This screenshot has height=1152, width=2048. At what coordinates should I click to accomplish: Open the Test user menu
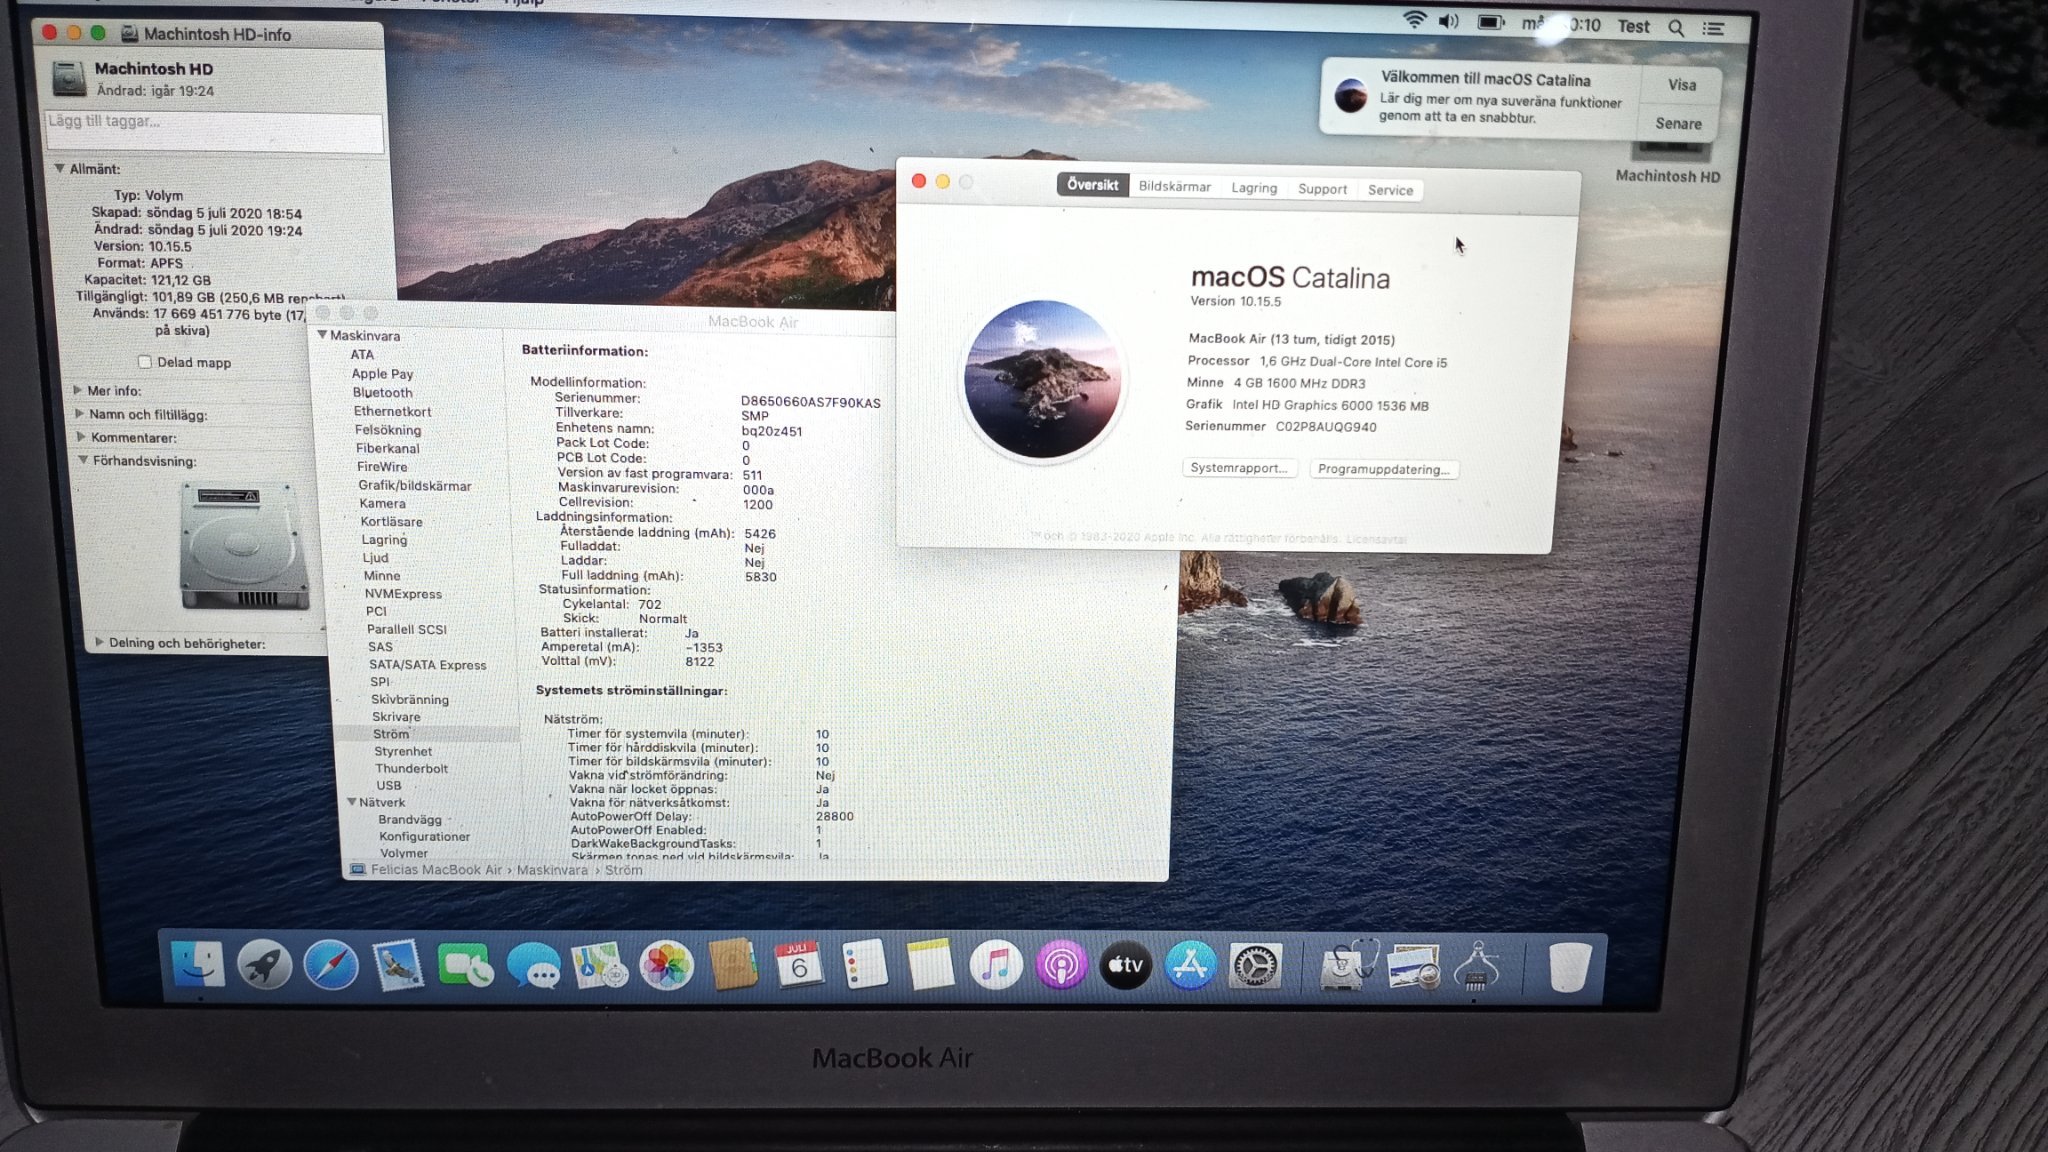(1633, 27)
